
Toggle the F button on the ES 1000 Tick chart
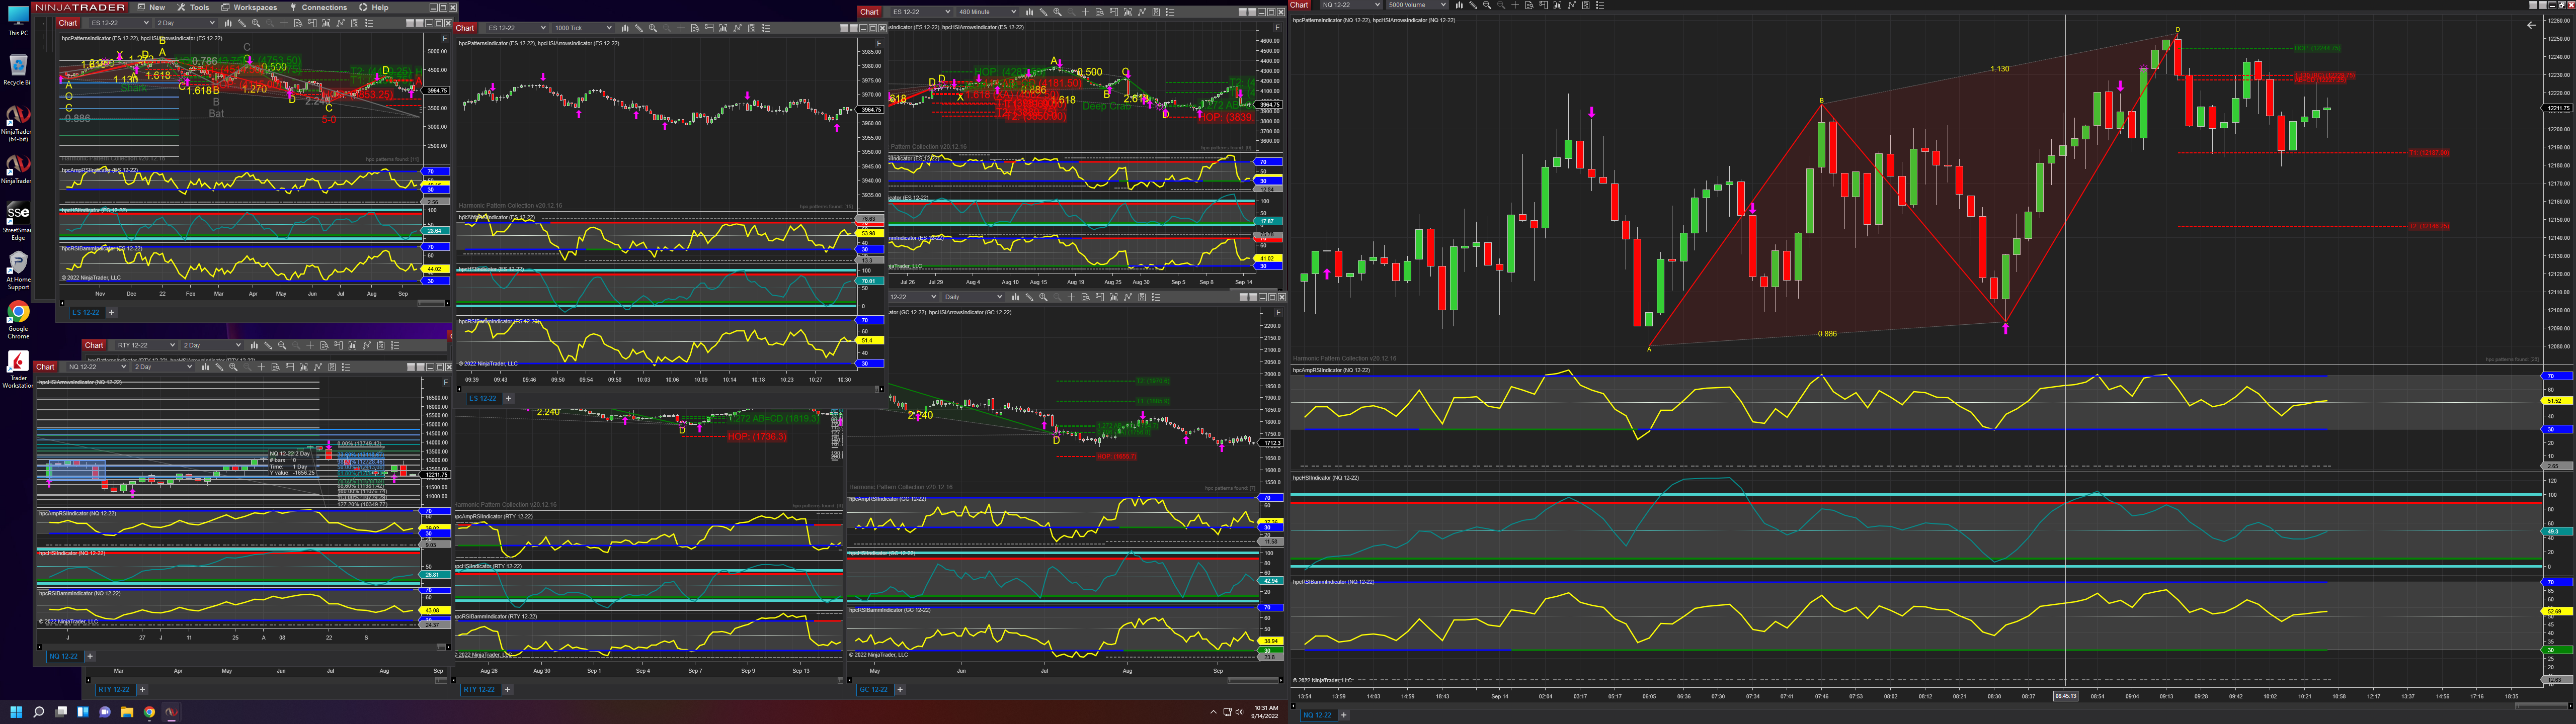(x=879, y=44)
